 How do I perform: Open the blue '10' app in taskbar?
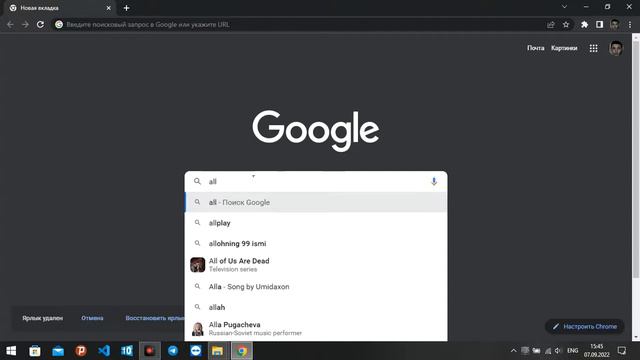point(127,351)
